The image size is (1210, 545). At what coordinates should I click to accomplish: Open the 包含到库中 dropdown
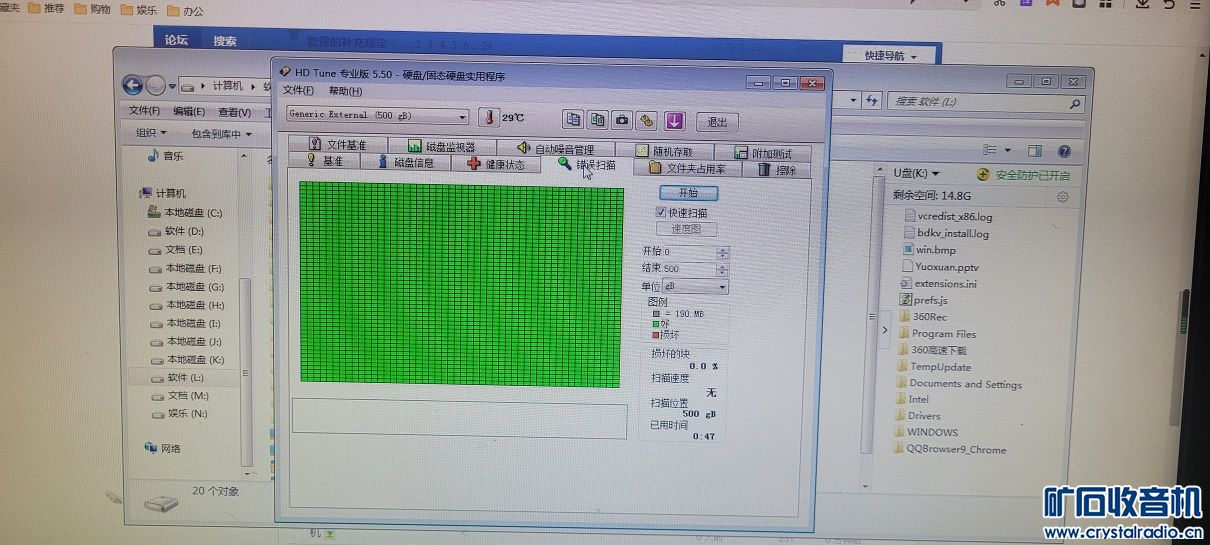click(x=221, y=134)
